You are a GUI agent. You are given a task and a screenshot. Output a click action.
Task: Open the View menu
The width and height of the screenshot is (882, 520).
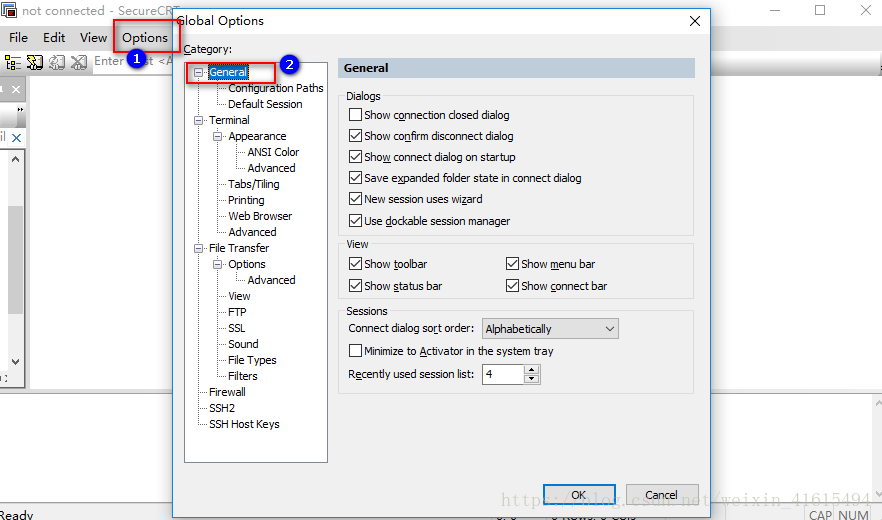pos(93,38)
